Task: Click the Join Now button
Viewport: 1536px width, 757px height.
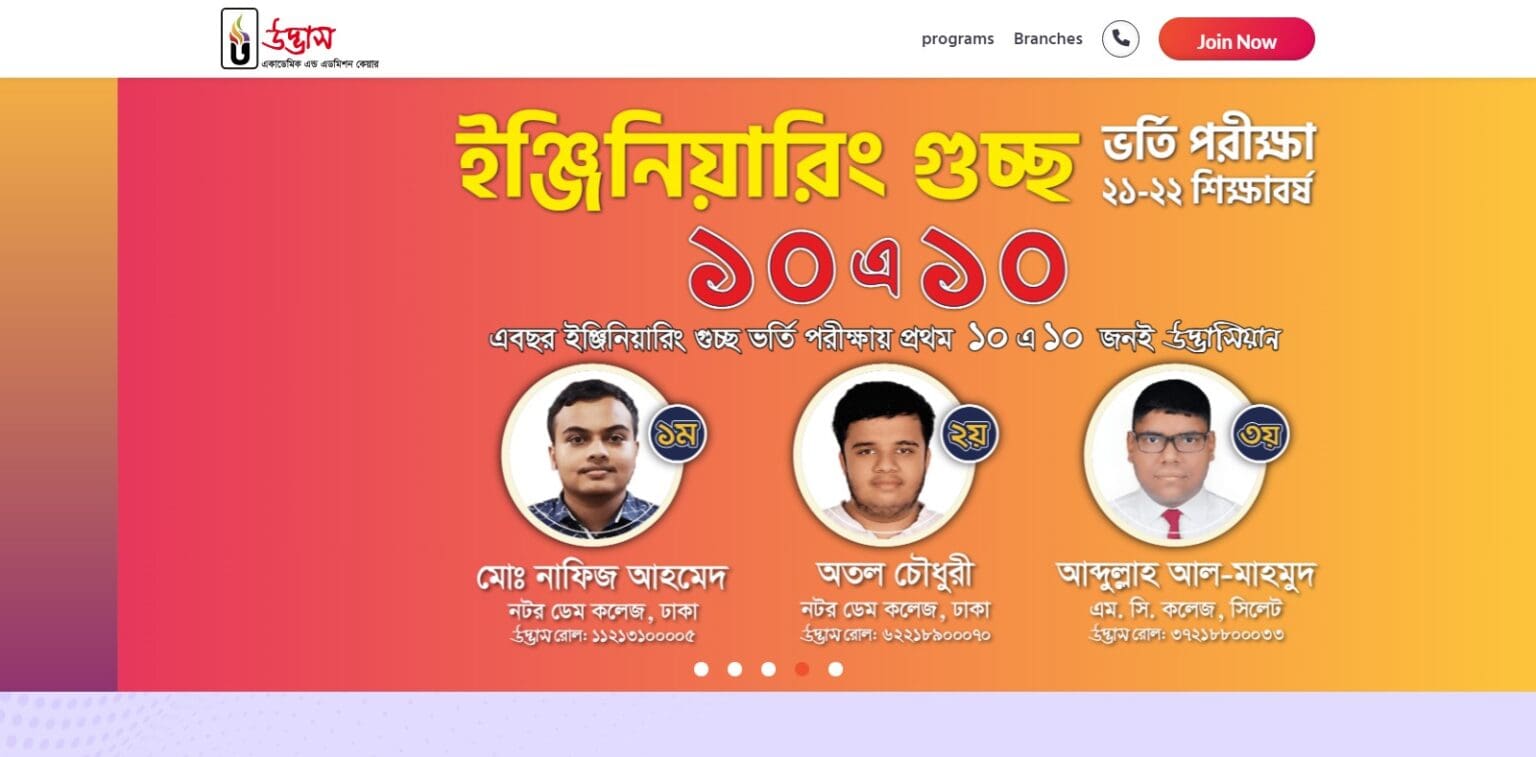Action: [x=1236, y=39]
